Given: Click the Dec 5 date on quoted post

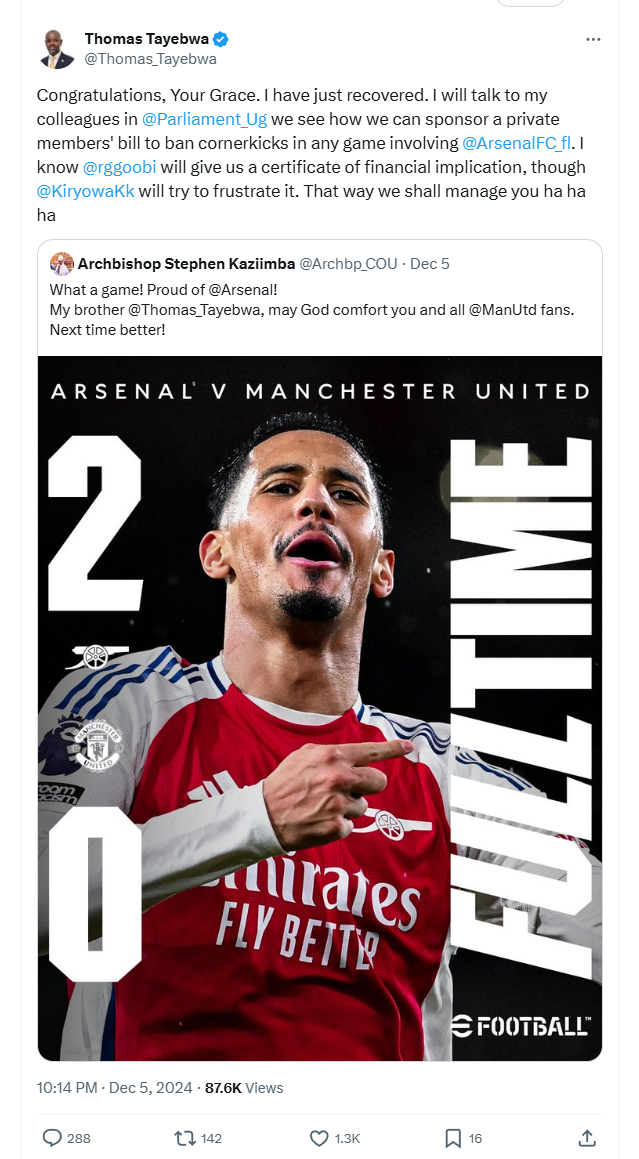Looking at the screenshot, I should tap(429, 264).
